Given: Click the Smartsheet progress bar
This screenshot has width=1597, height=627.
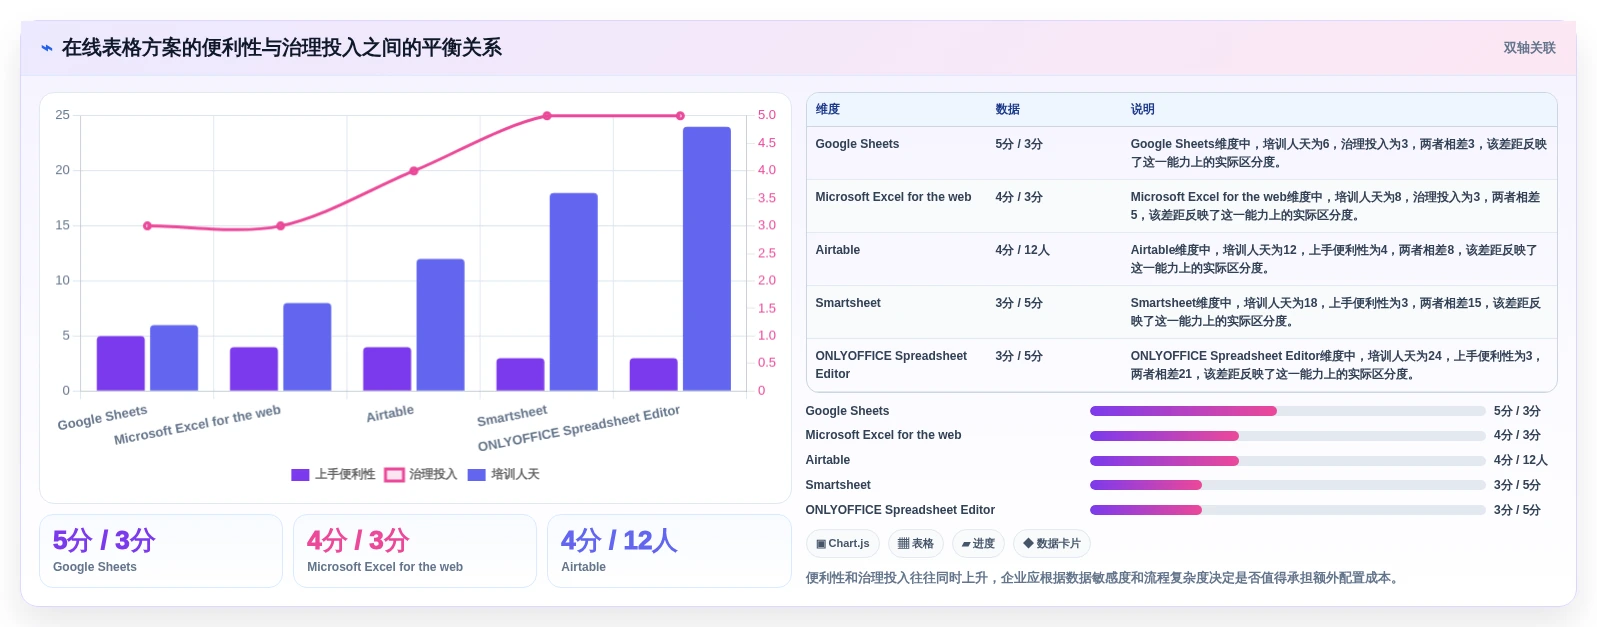Looking at the screenshot, I should point(1287,485).
